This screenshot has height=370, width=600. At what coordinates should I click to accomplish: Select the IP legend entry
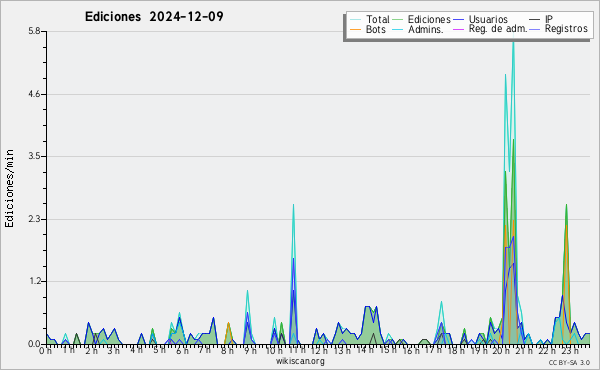[x=549, y=19]
